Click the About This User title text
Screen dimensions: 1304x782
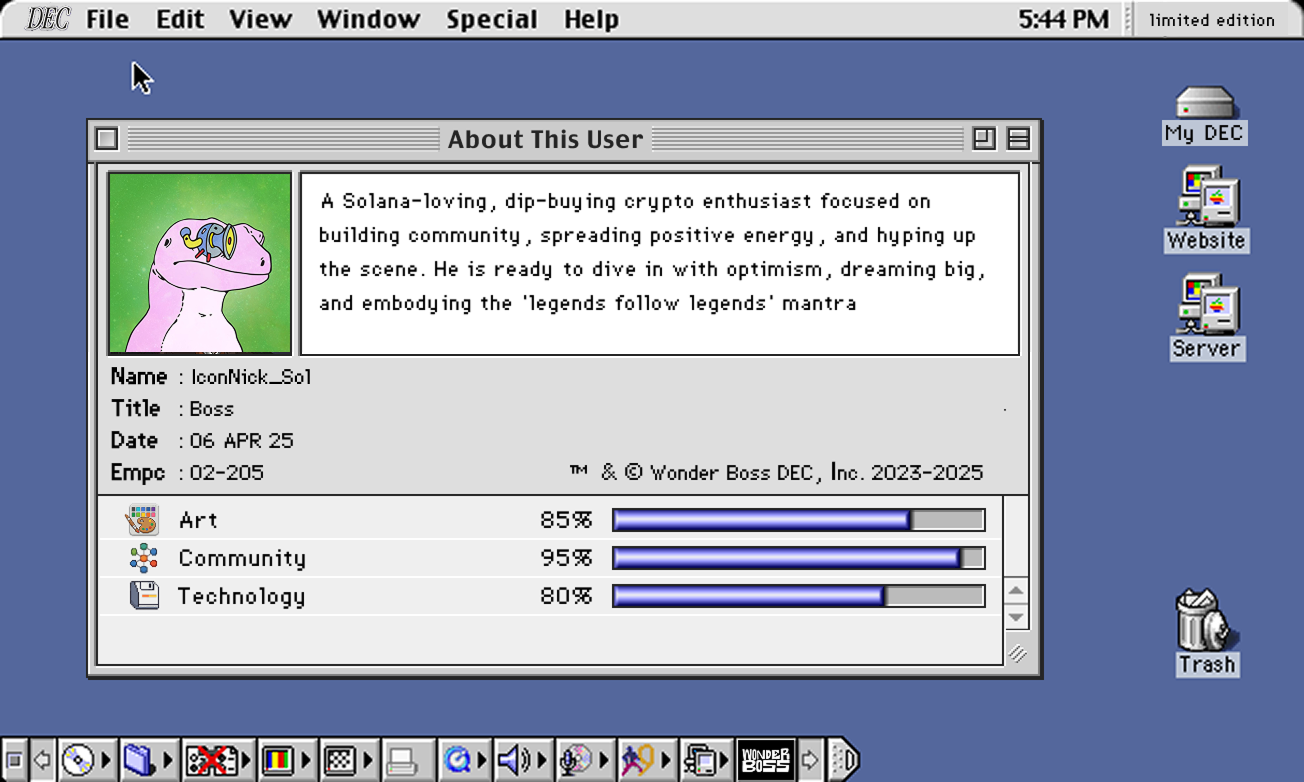click(545, 139)
